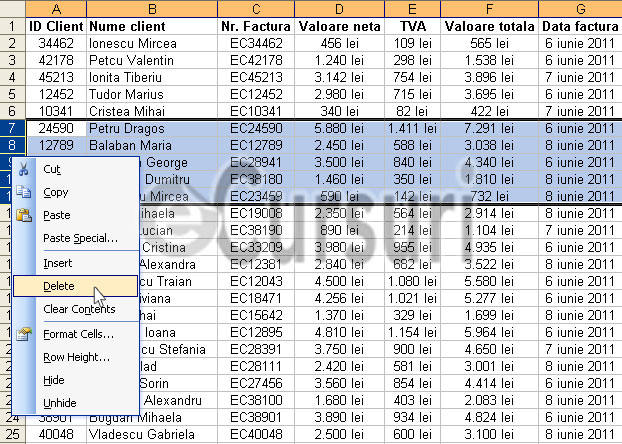Click the Select All corner box
Image resolution: width=622 pixels, height=444 pixels.
click(12, 9)
